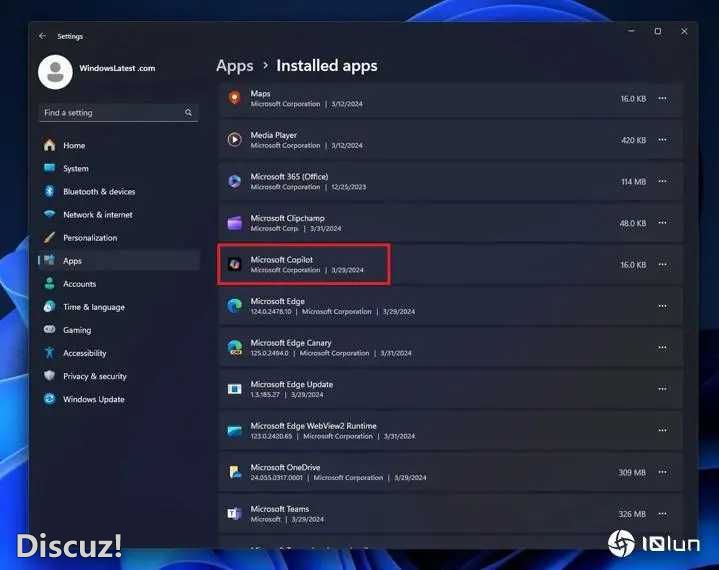The height and width of the screenshot is (570, 719).
Task: Click the 326 MB size value
Action: pos(632,514)
